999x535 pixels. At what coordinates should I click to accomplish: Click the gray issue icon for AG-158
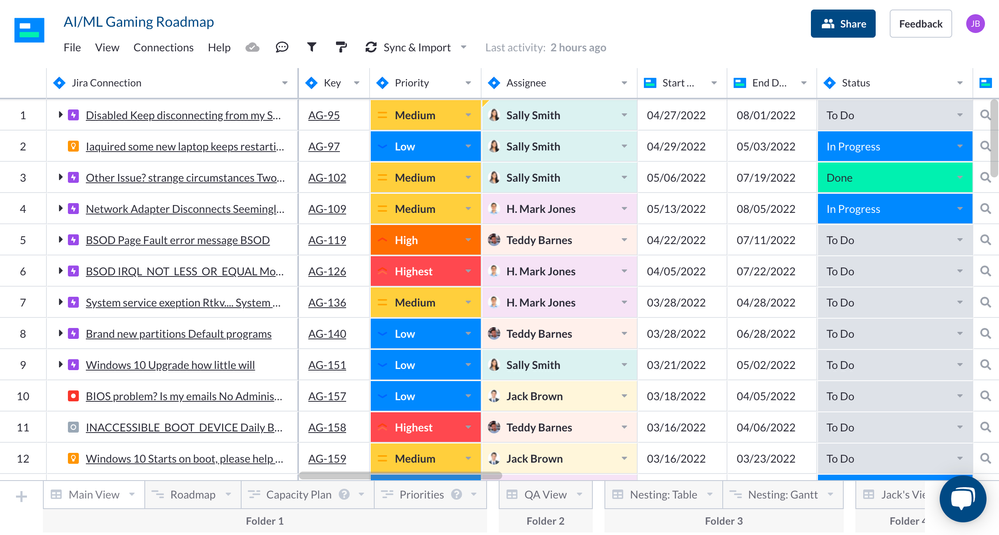click(x=73, y=427)
